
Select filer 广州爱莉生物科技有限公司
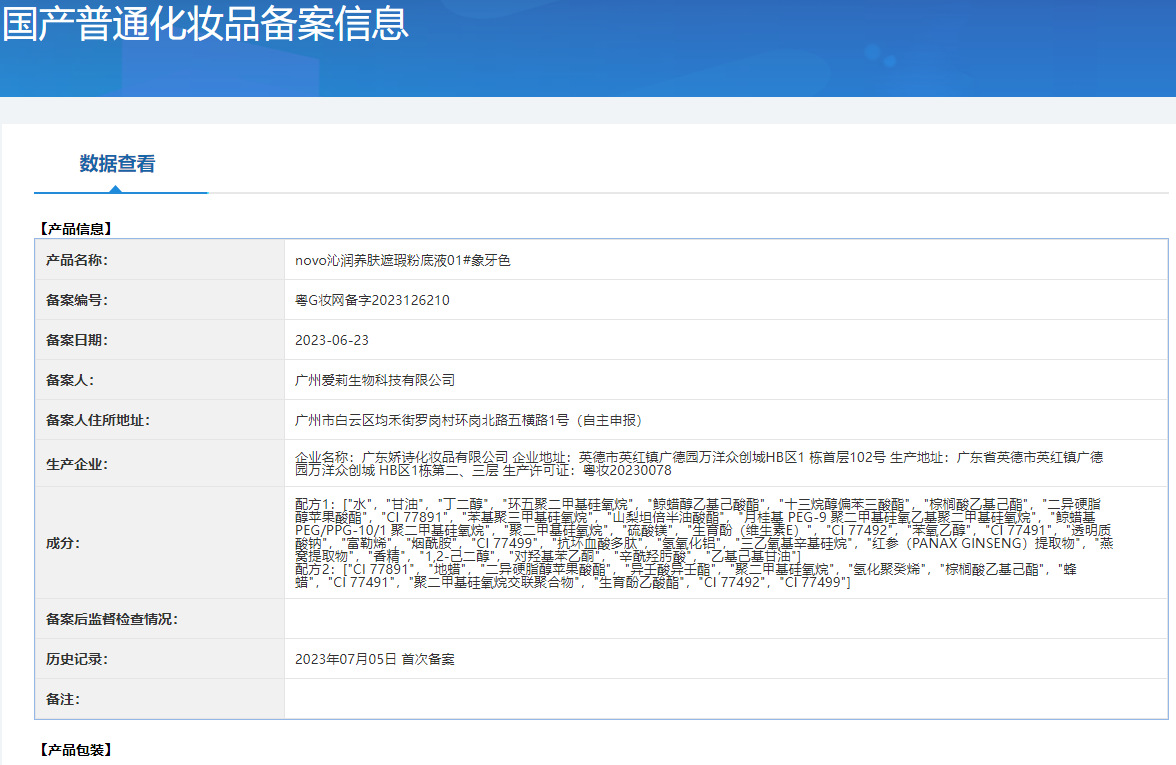[x=375, y=380]
